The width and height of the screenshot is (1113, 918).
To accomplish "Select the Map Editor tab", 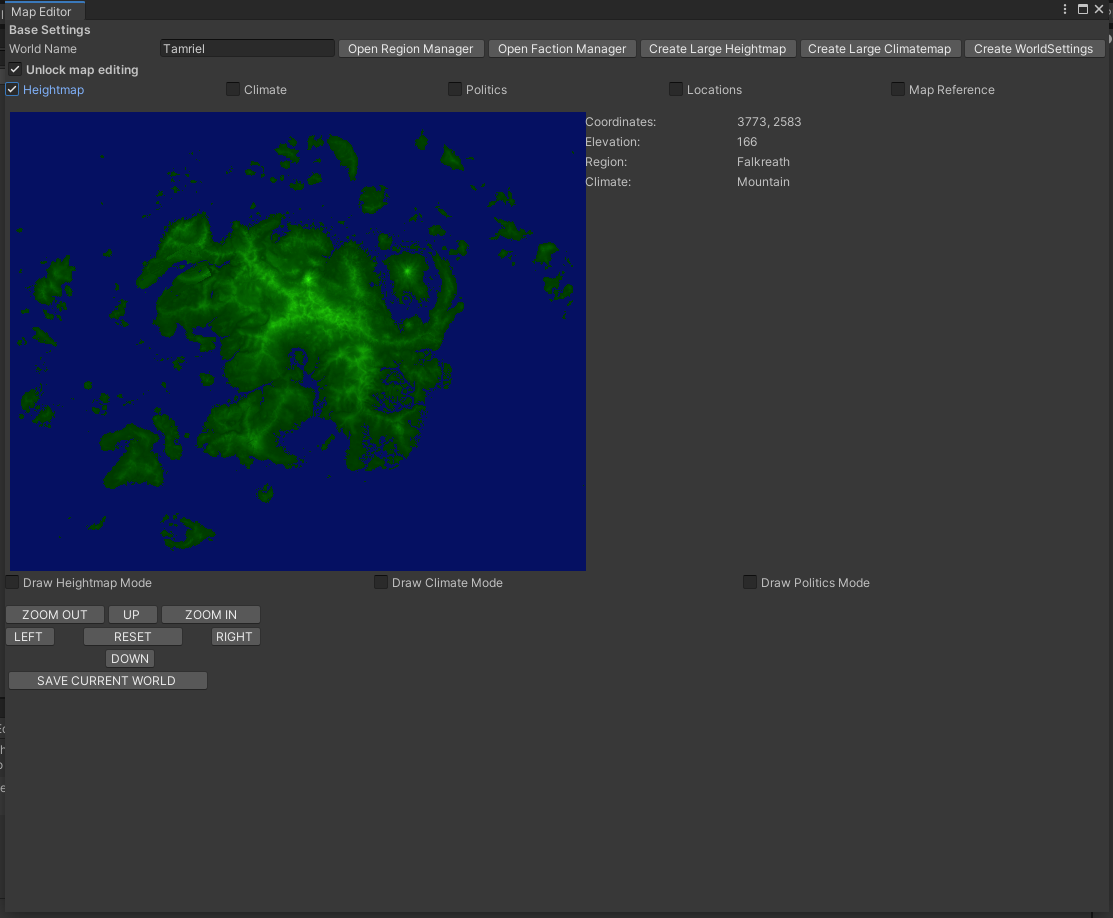I will click(x=42, y=11).
